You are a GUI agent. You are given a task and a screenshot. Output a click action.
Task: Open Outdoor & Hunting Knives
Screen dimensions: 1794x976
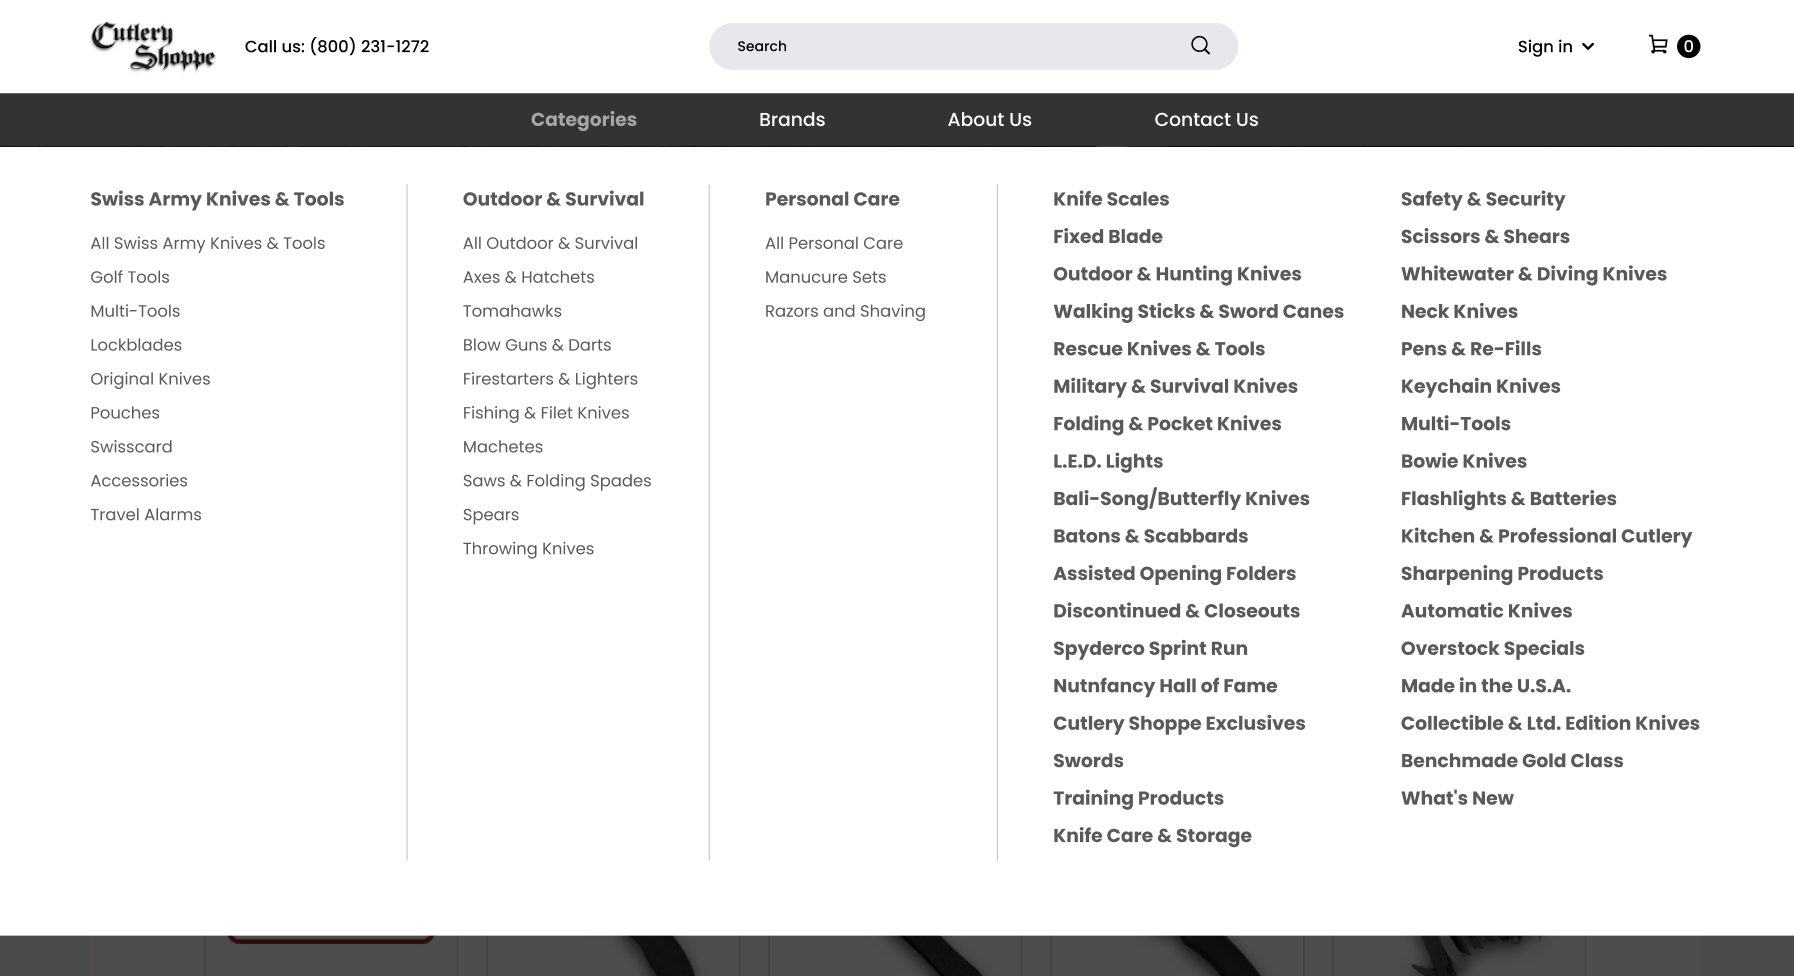1177,274
